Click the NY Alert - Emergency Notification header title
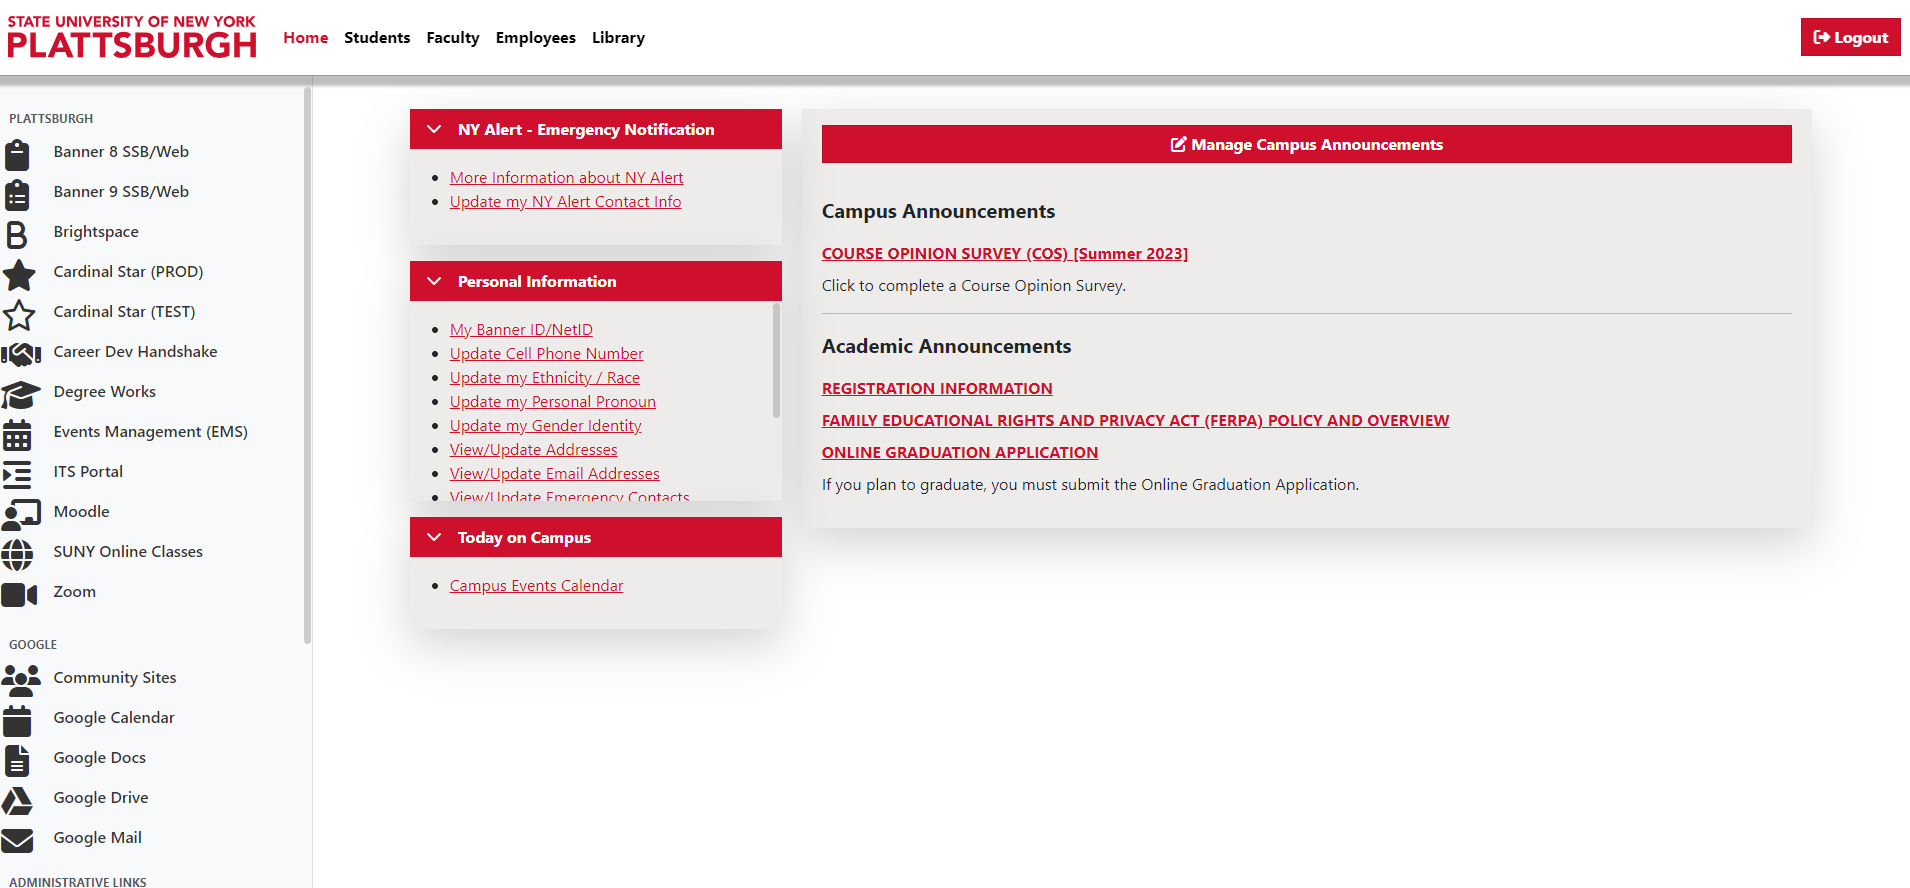This screenshot has width=1910, height=888. click(x=586, y=130)
